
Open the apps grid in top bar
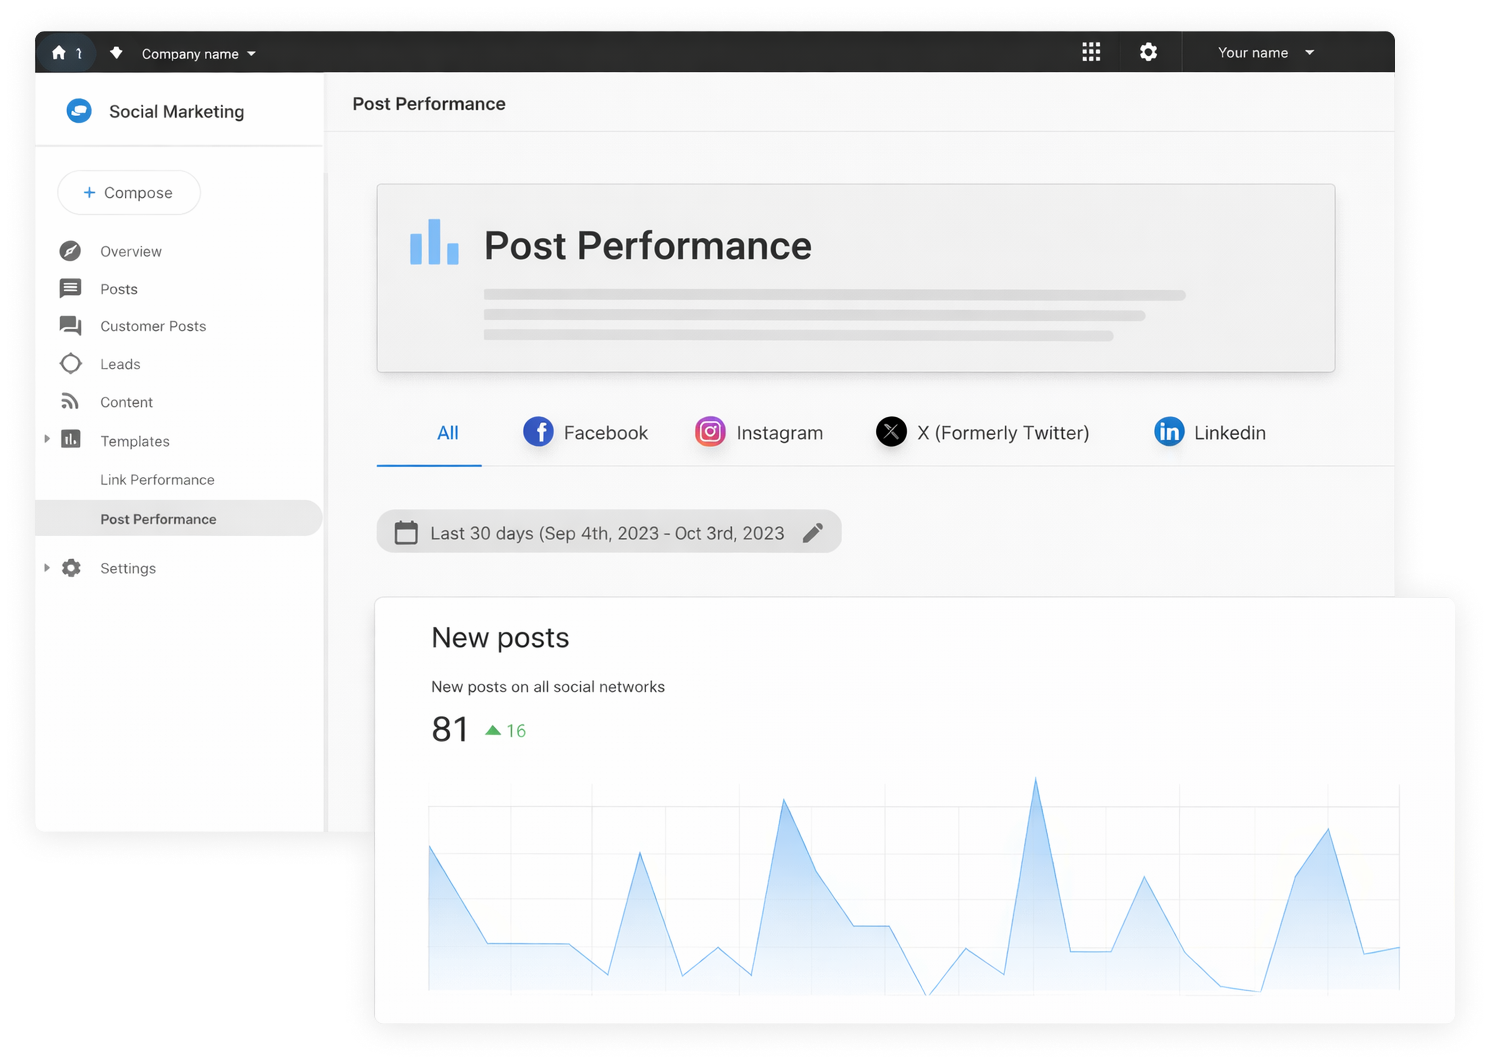pyautogui.click(x=1091, y=51)
